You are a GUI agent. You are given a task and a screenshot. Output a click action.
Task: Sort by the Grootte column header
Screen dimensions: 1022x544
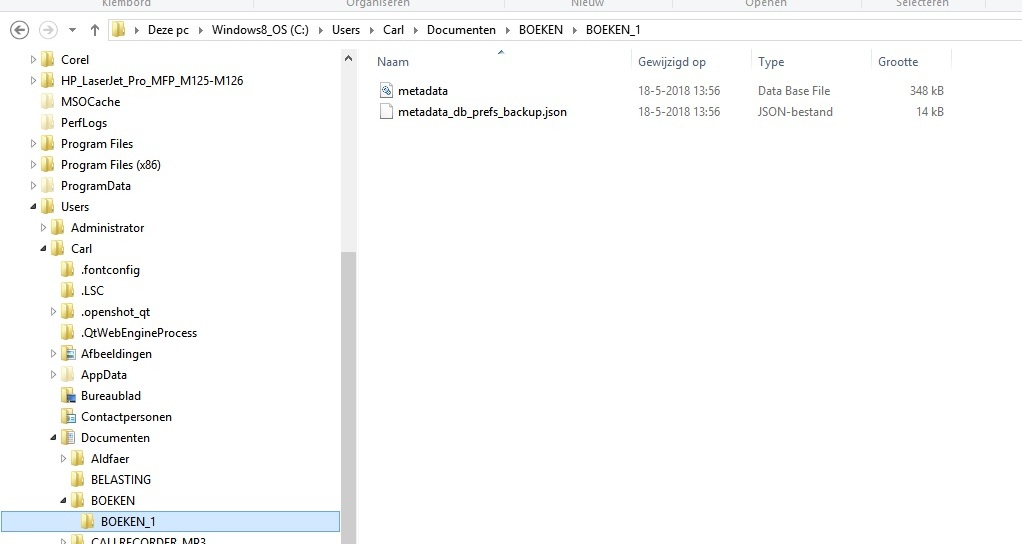pyautogui.click(x=898, y=62)
